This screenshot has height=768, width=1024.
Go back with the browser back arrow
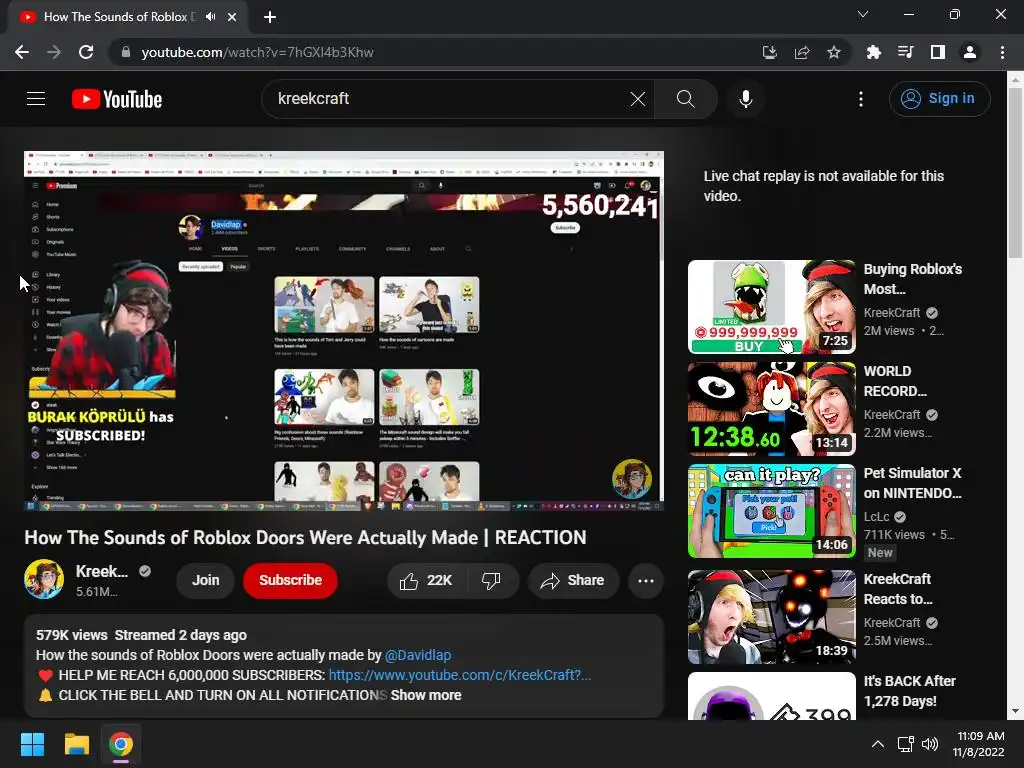point(22,52)
